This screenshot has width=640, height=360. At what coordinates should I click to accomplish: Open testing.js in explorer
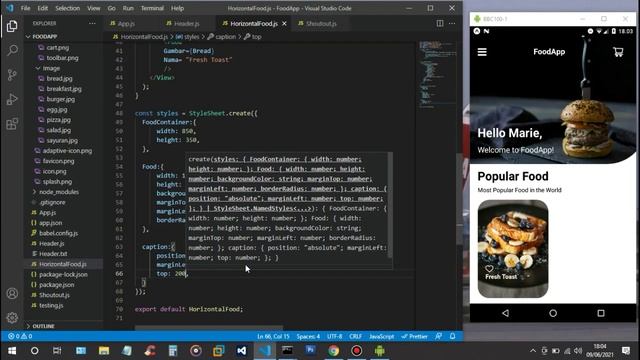point(51,305)
